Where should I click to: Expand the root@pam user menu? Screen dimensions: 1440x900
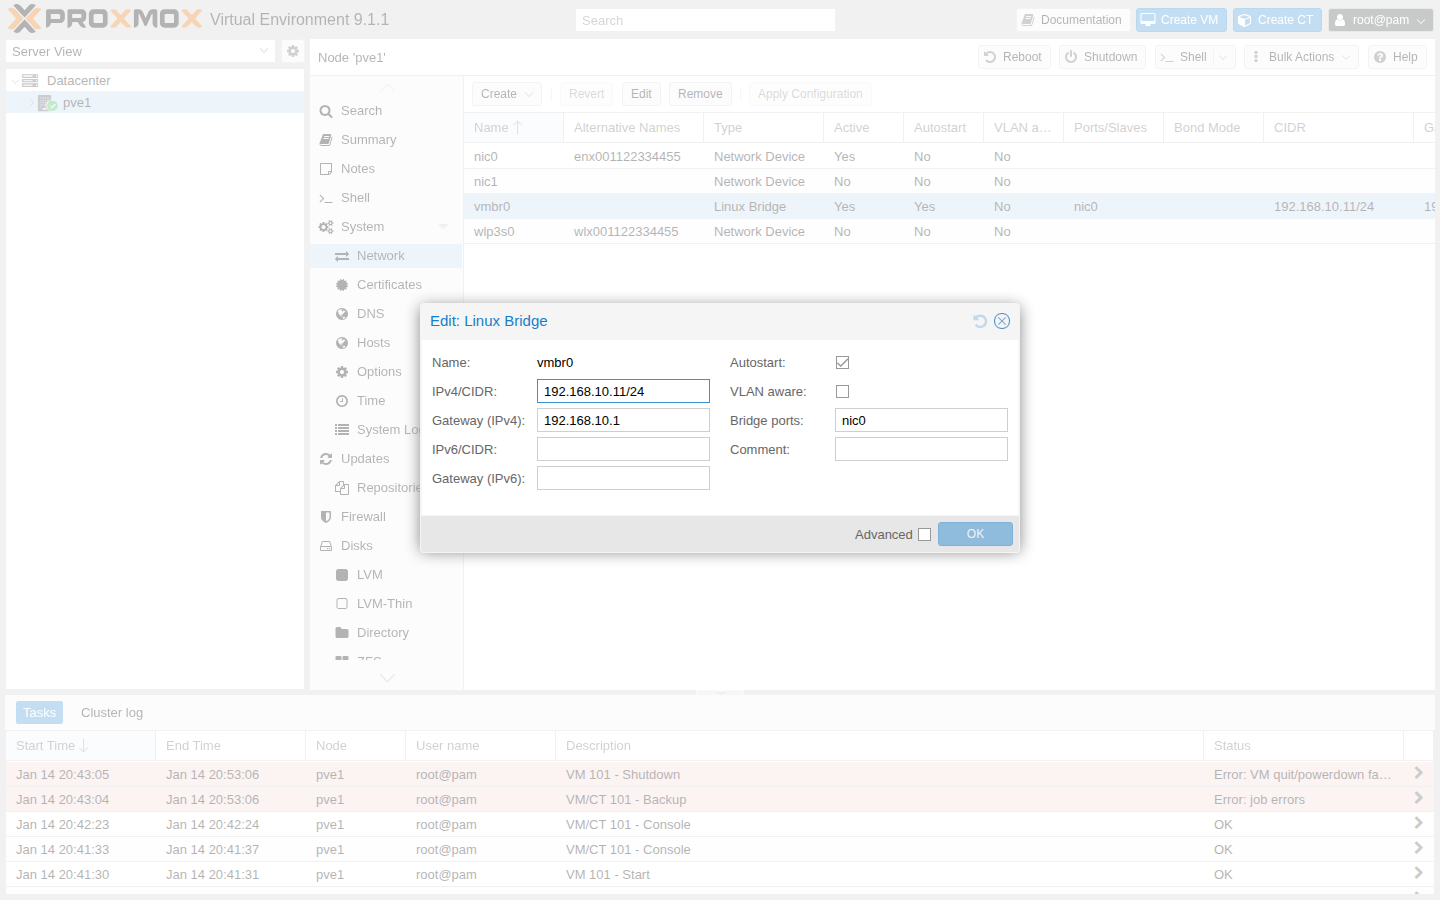click(1380, 20)
